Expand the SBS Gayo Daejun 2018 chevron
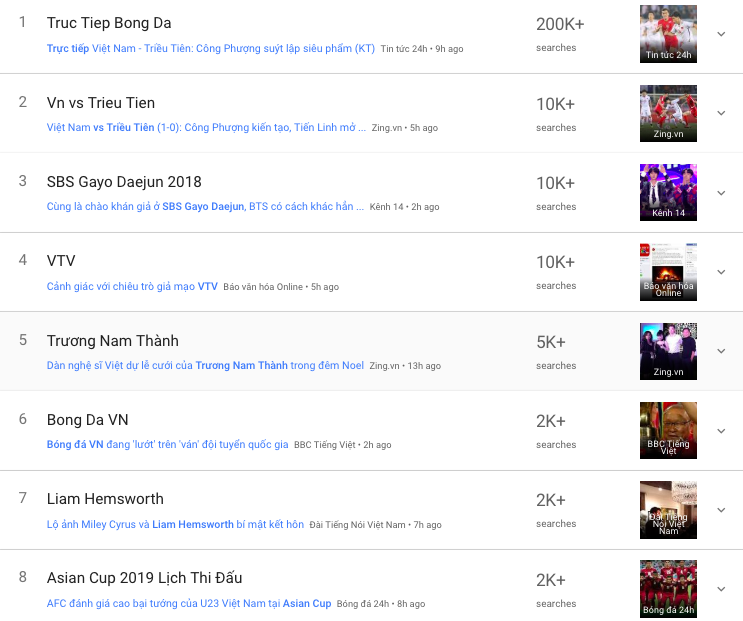 (x=721, y=192)
